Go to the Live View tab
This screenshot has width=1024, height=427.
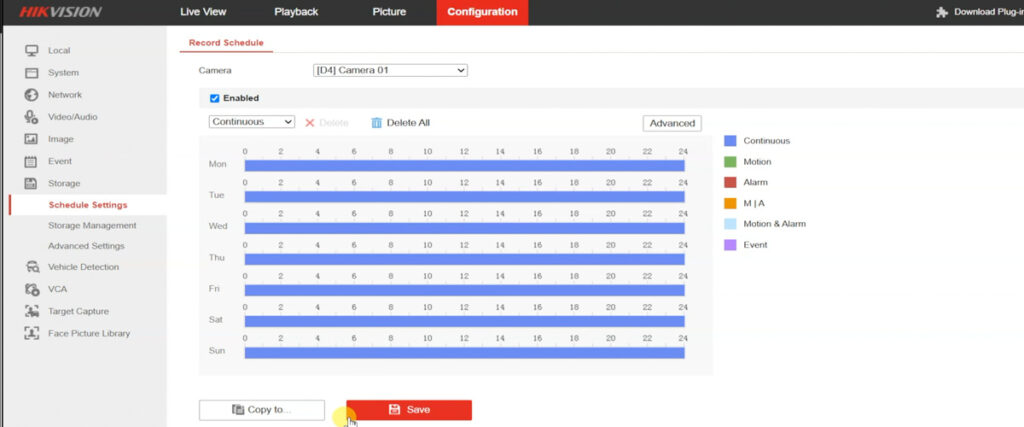tap(204, 12)
